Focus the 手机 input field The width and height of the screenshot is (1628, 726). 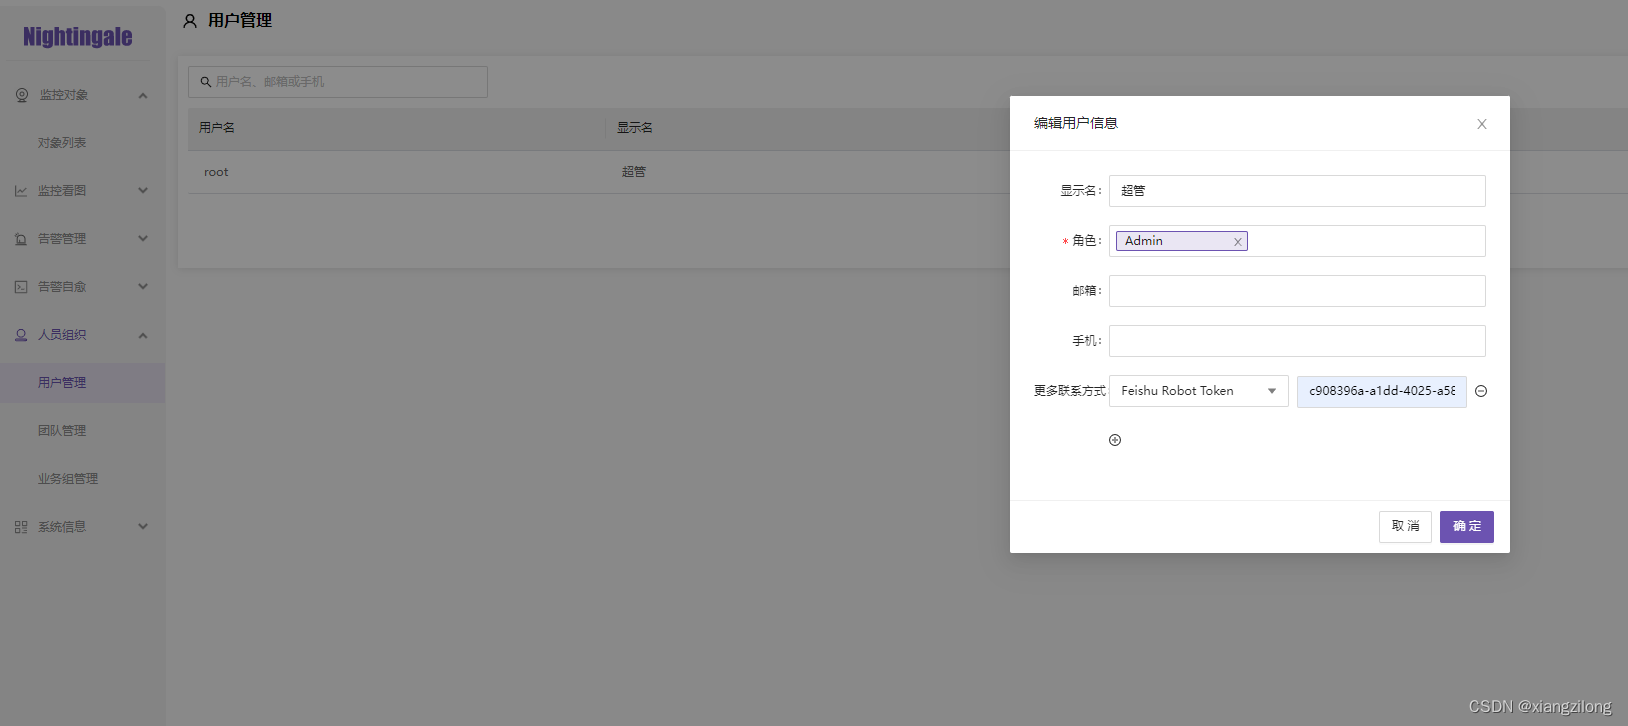[1297, 341]
